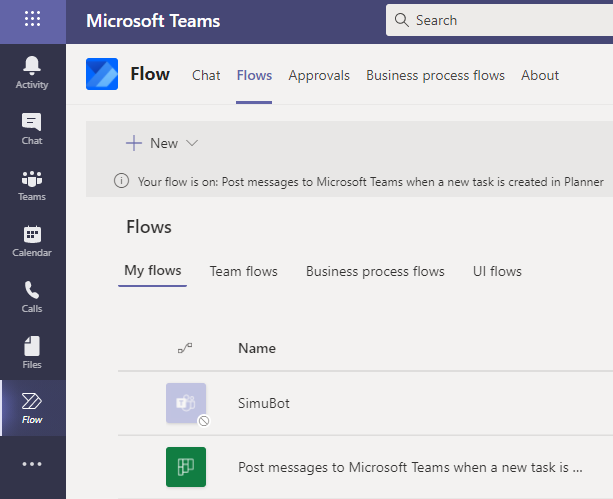This screenshot has height=499, width=613.
Task: Click the SimuBot Teams flow icon
Action: point(186,403)
